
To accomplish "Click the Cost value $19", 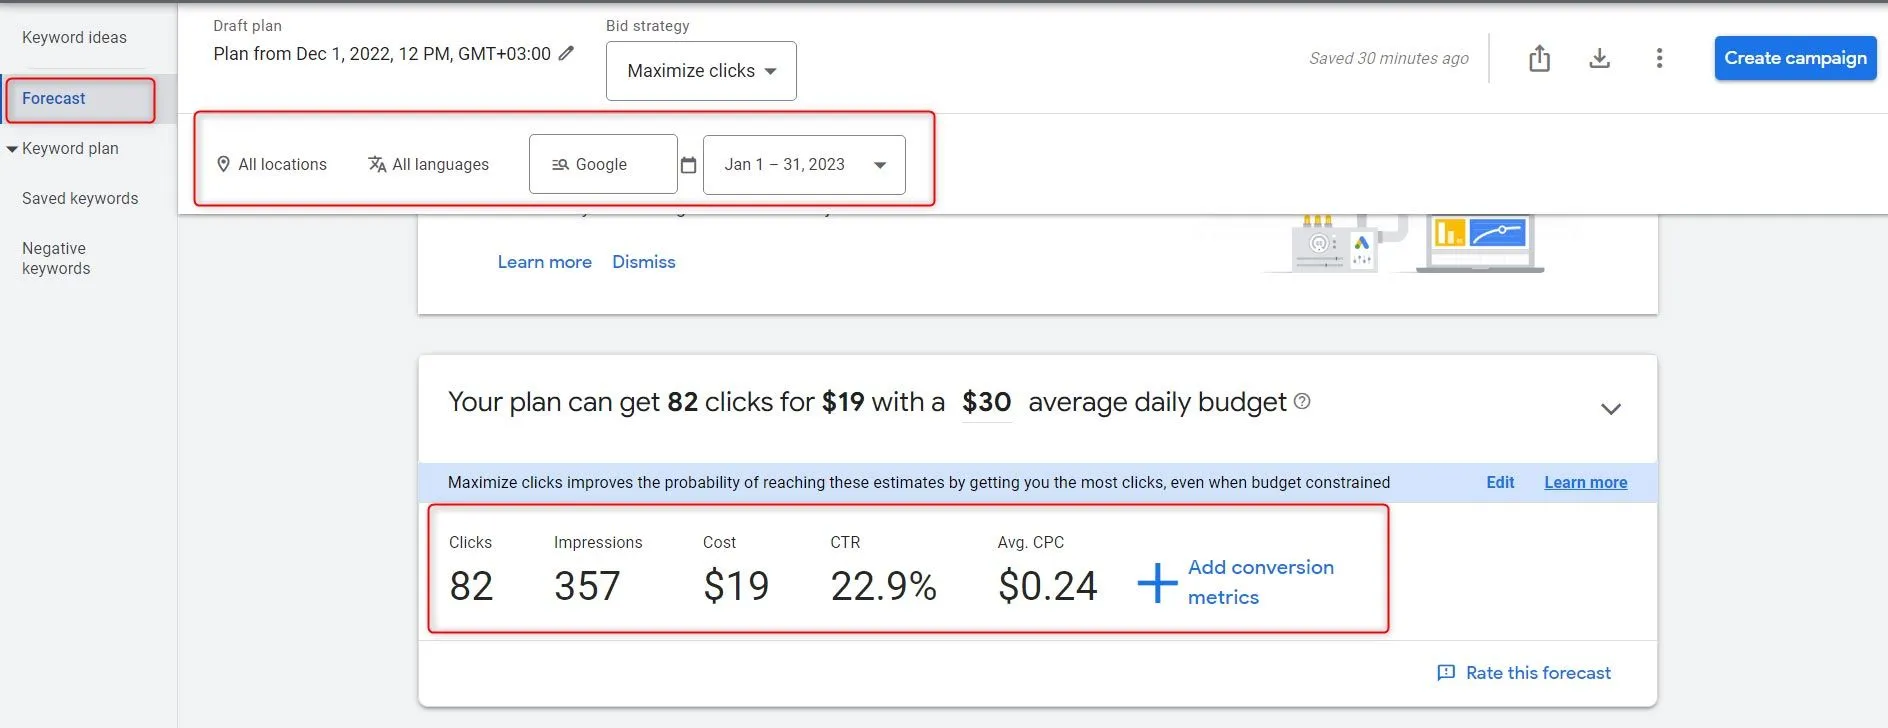I will coord(736,586).
